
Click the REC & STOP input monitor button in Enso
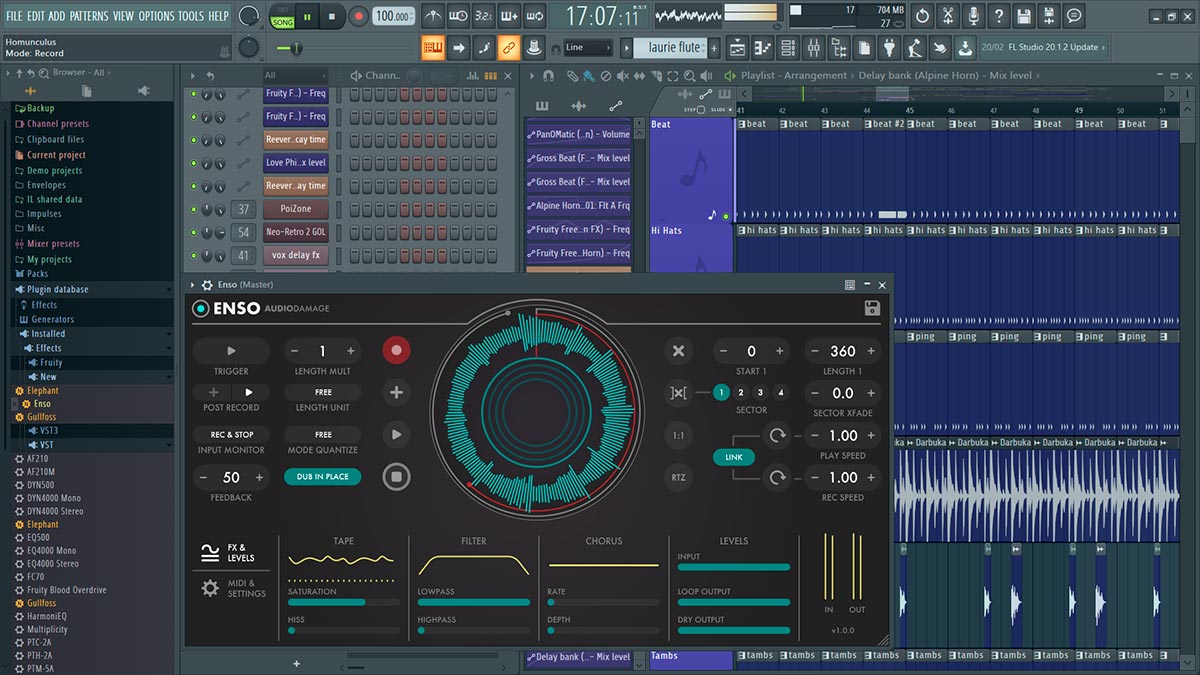(232, 434)
